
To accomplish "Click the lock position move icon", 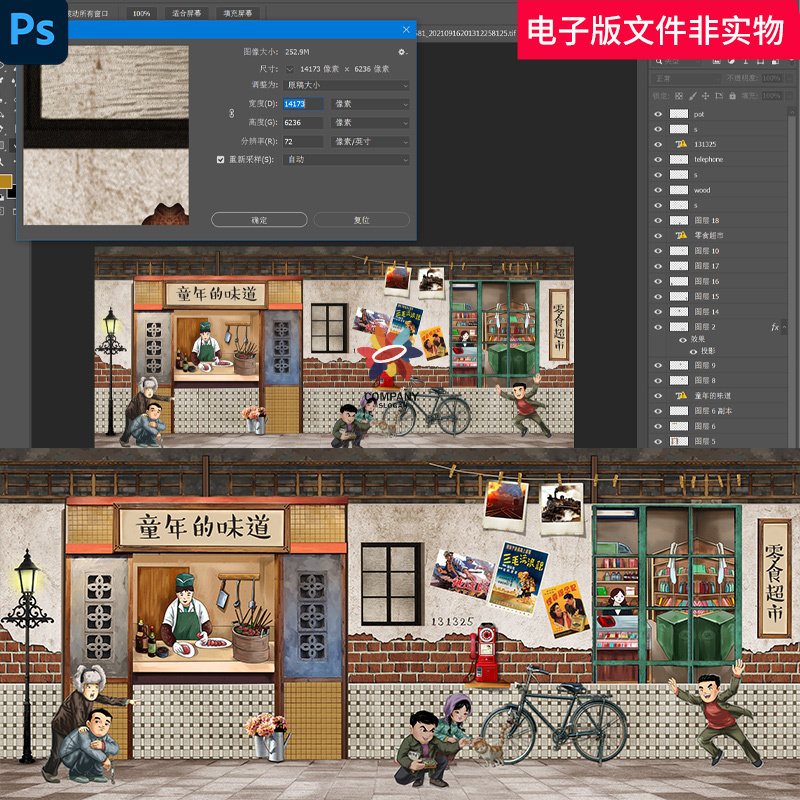I will (706, 96).
